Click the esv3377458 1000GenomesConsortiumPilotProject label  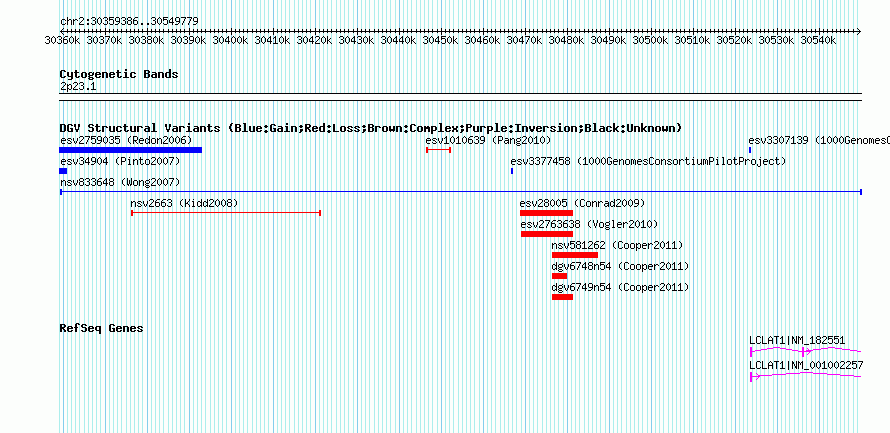pyautogui.click(x=648, y=162)
